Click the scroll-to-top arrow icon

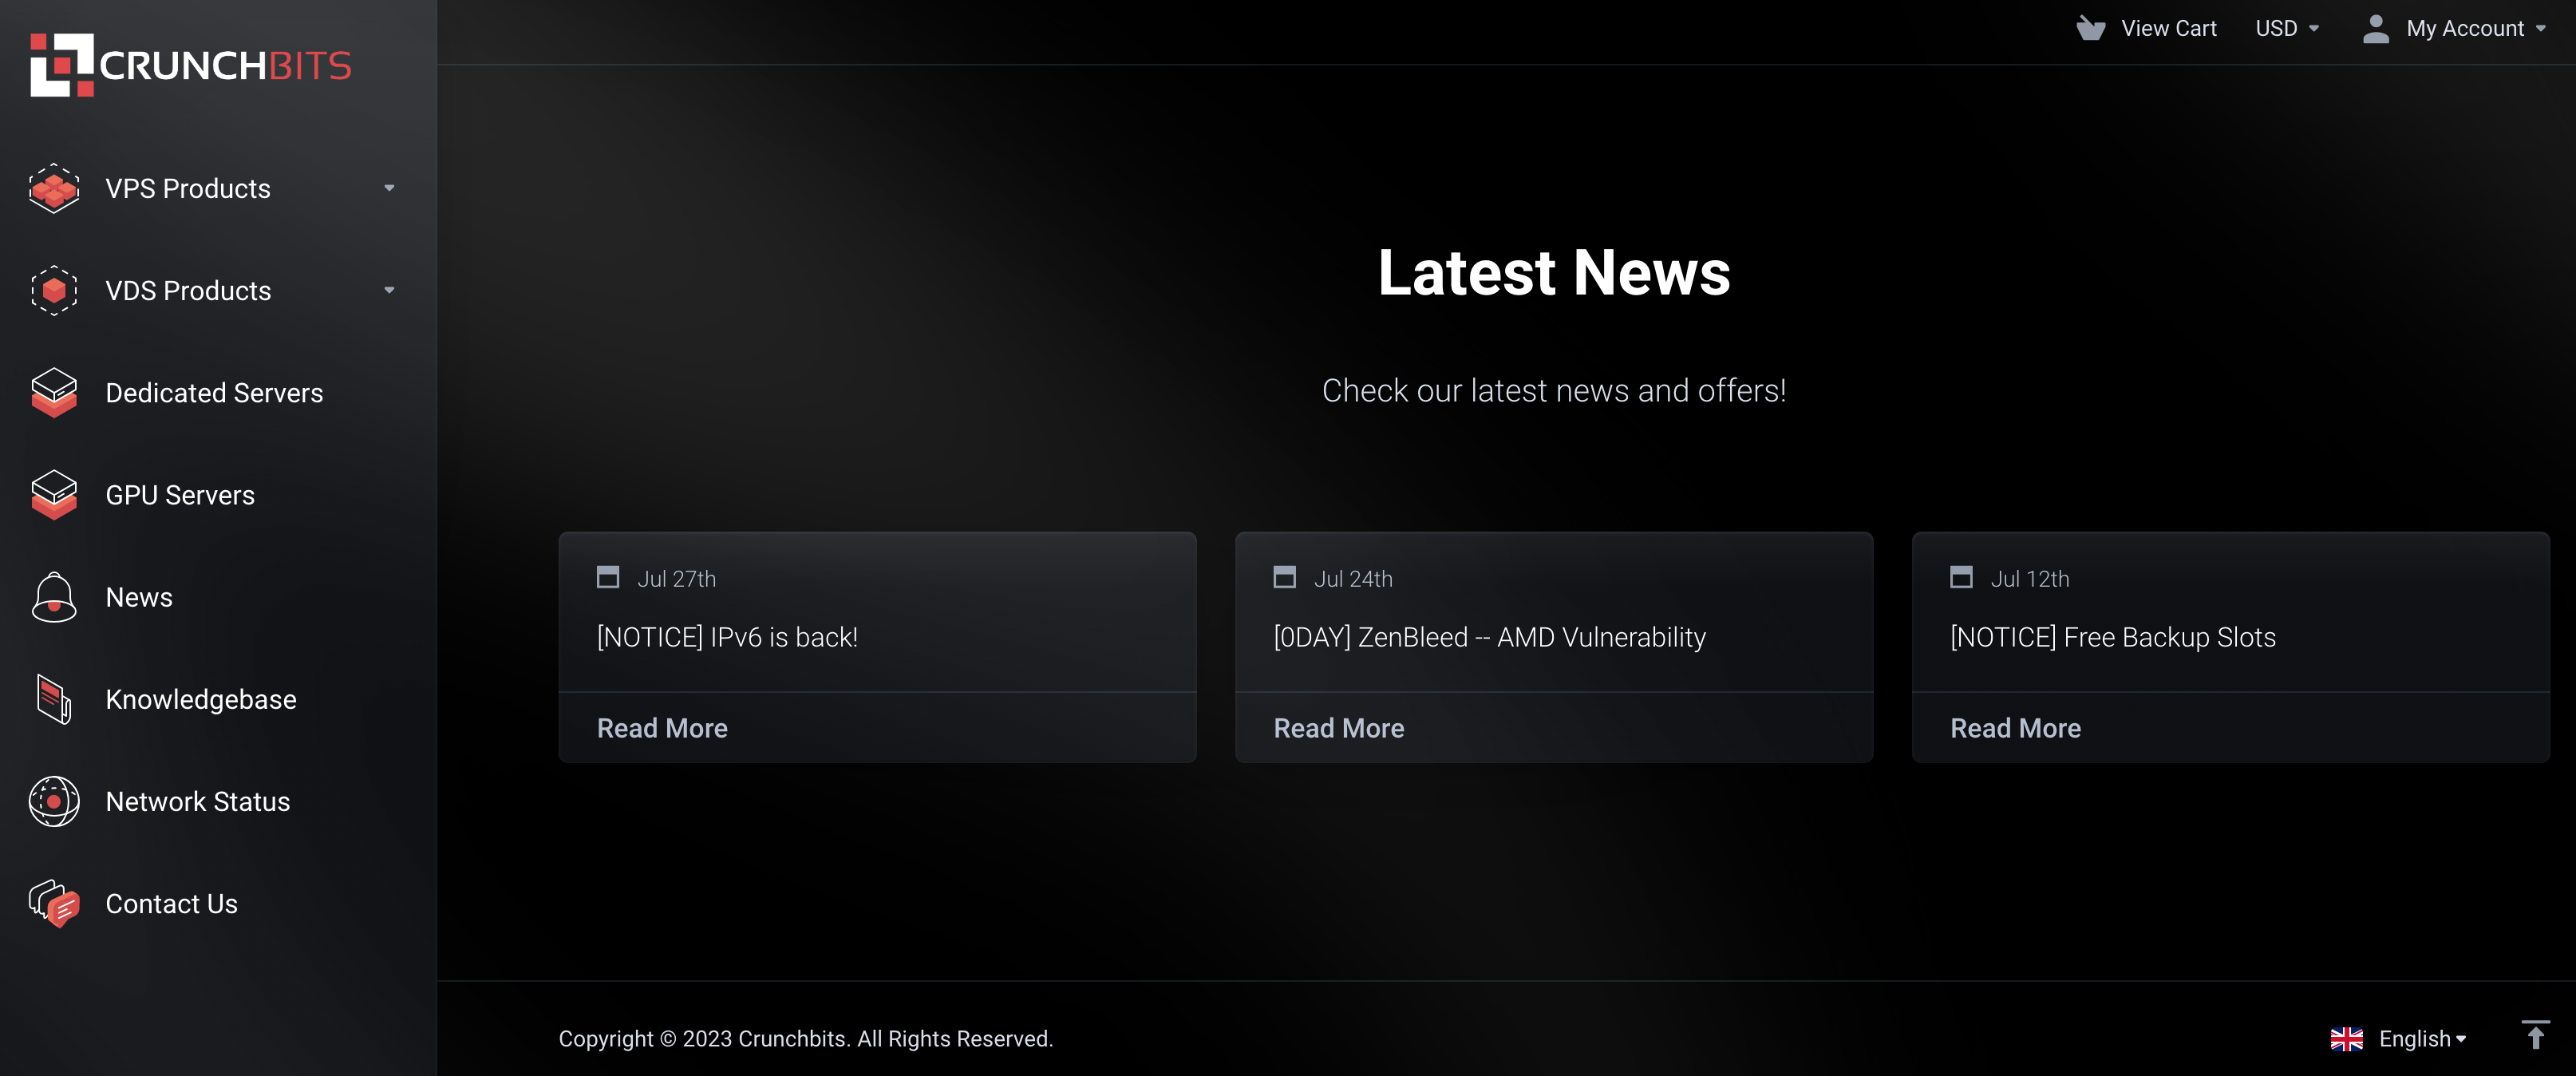pos(2535,1036)
